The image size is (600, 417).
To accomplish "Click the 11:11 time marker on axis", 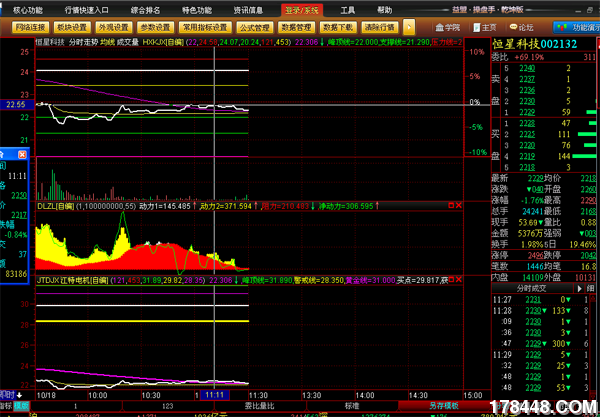I will coord(214,395).
